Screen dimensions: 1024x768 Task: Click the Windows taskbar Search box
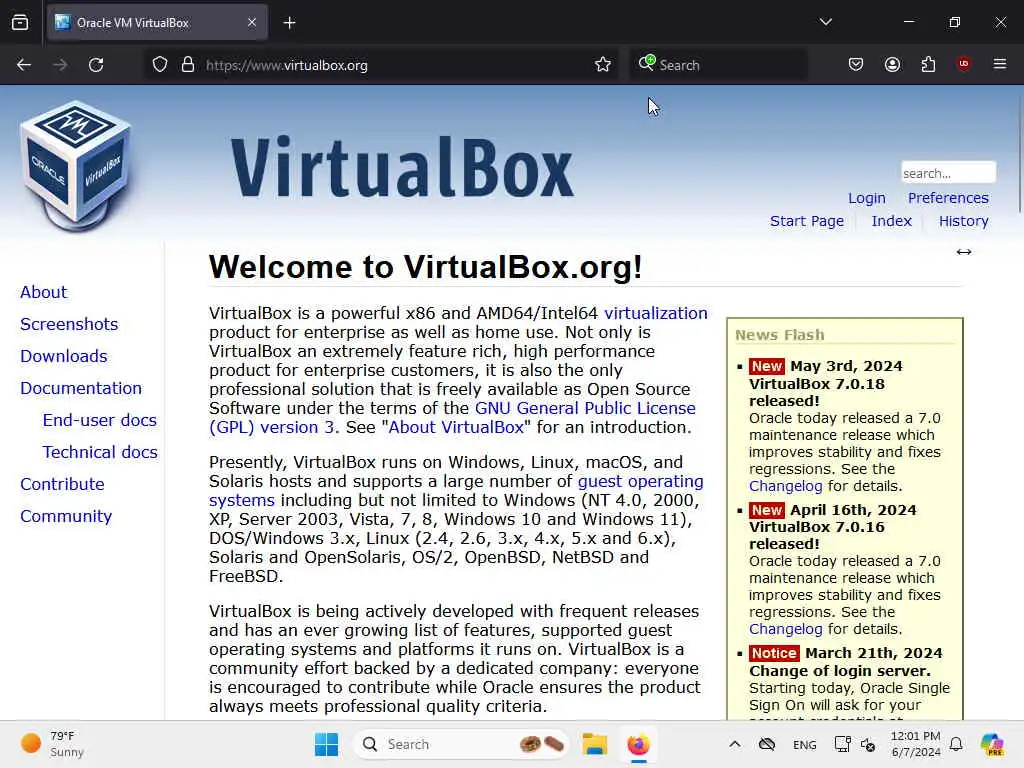(461, 744)
